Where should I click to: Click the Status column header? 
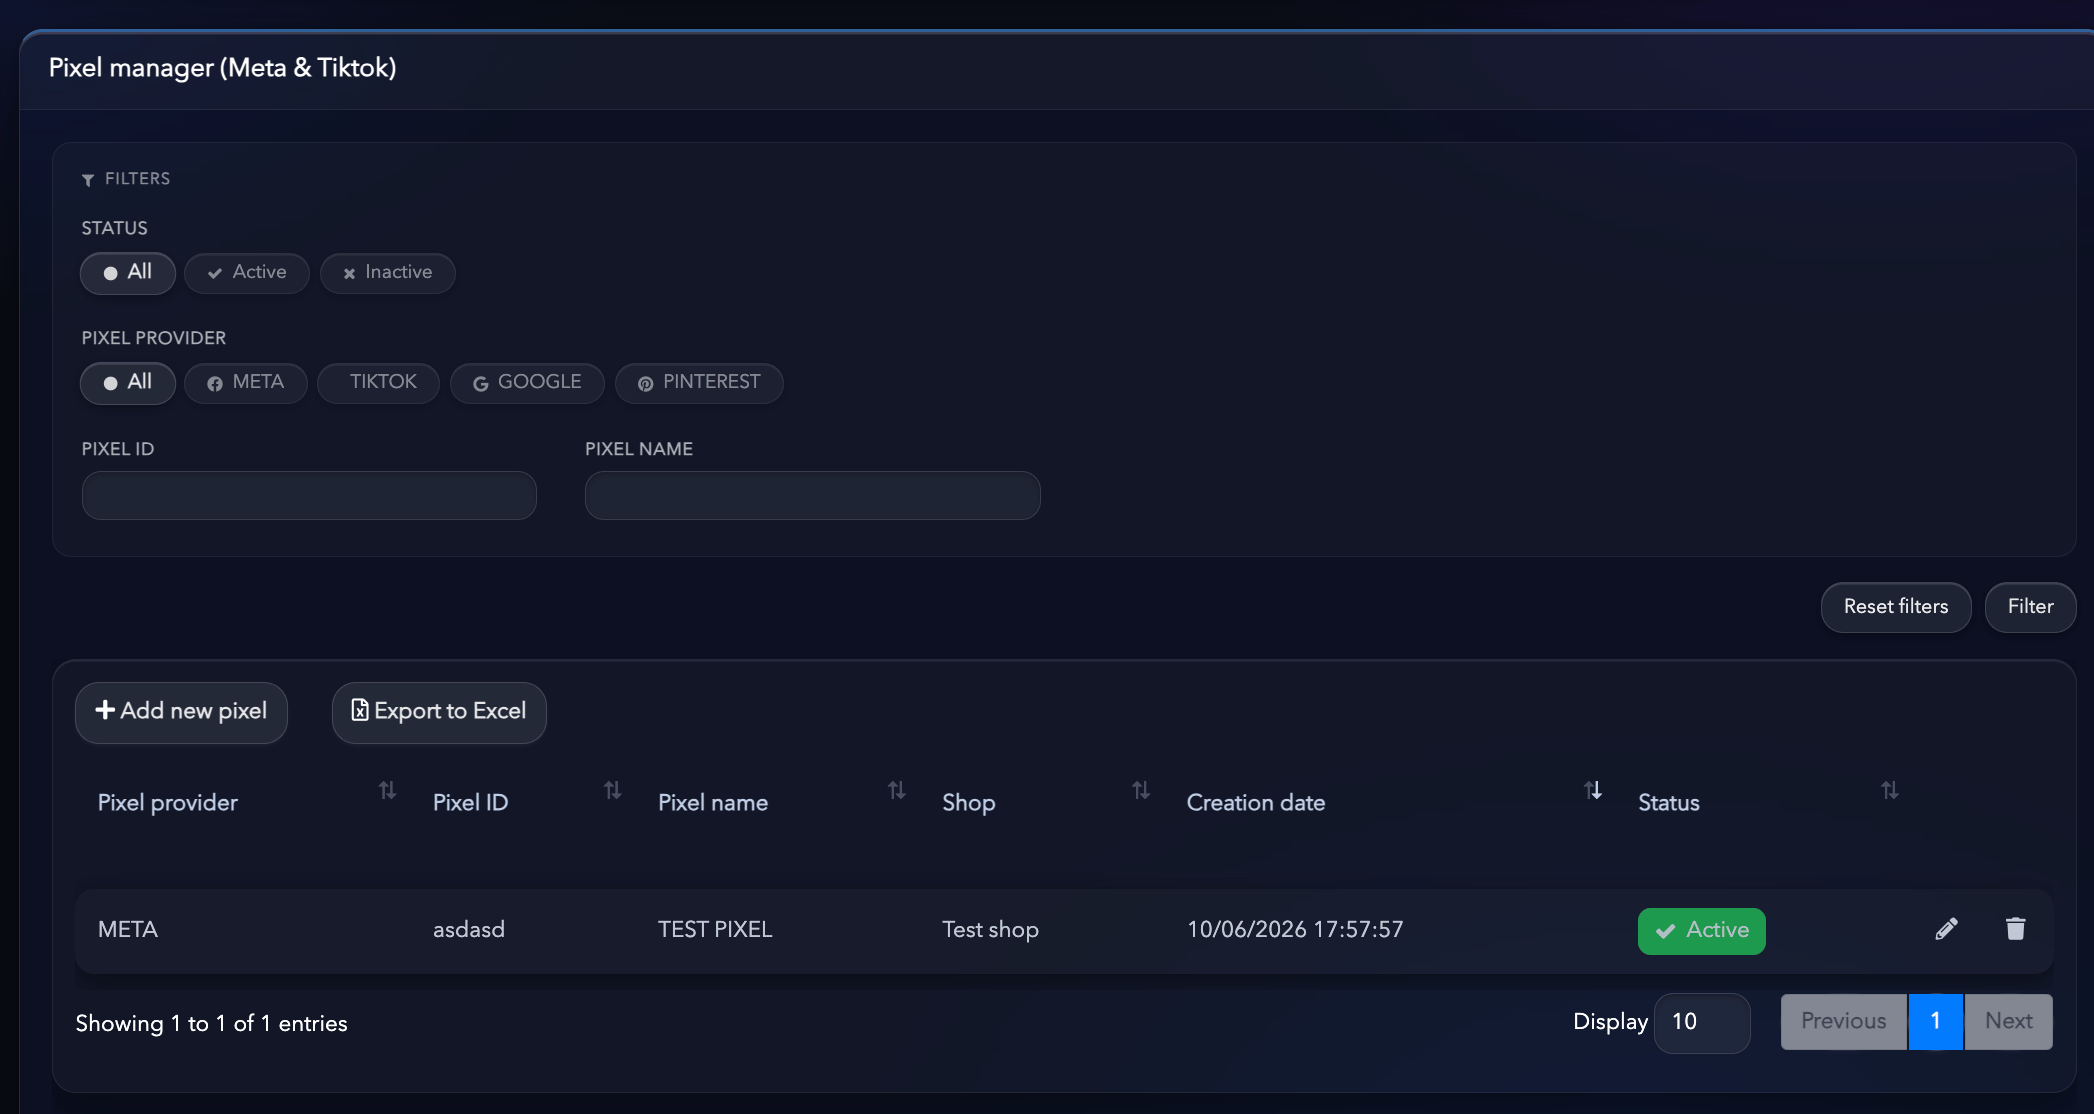1669,803
